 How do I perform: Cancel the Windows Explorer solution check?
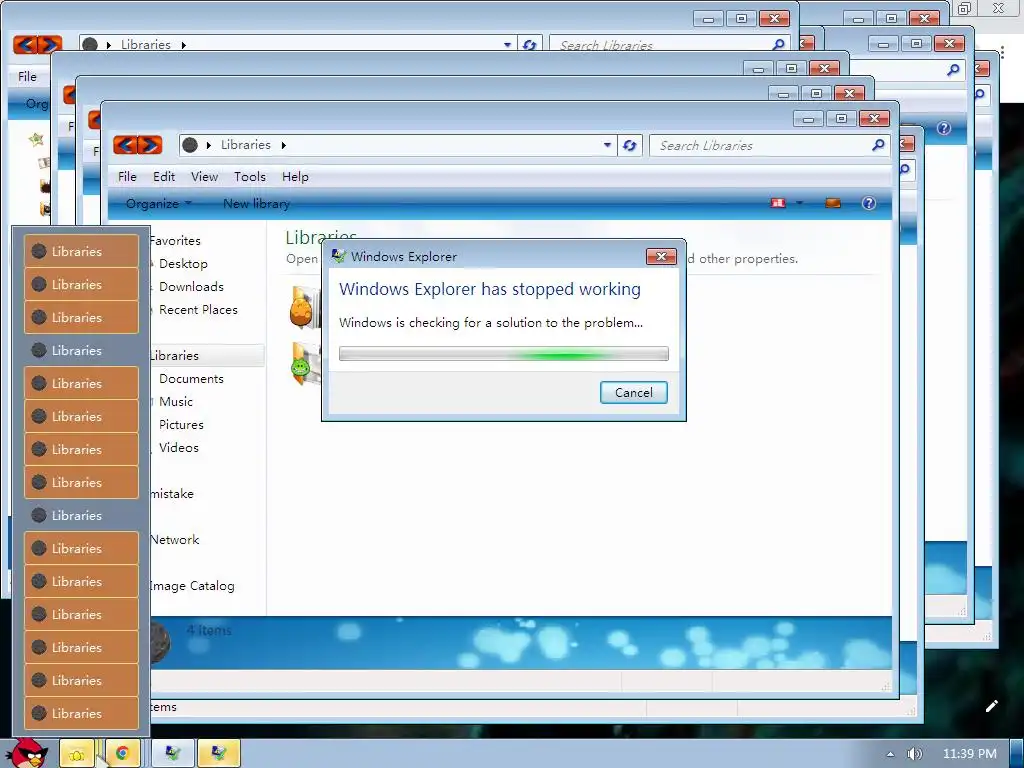click(633, 392)
